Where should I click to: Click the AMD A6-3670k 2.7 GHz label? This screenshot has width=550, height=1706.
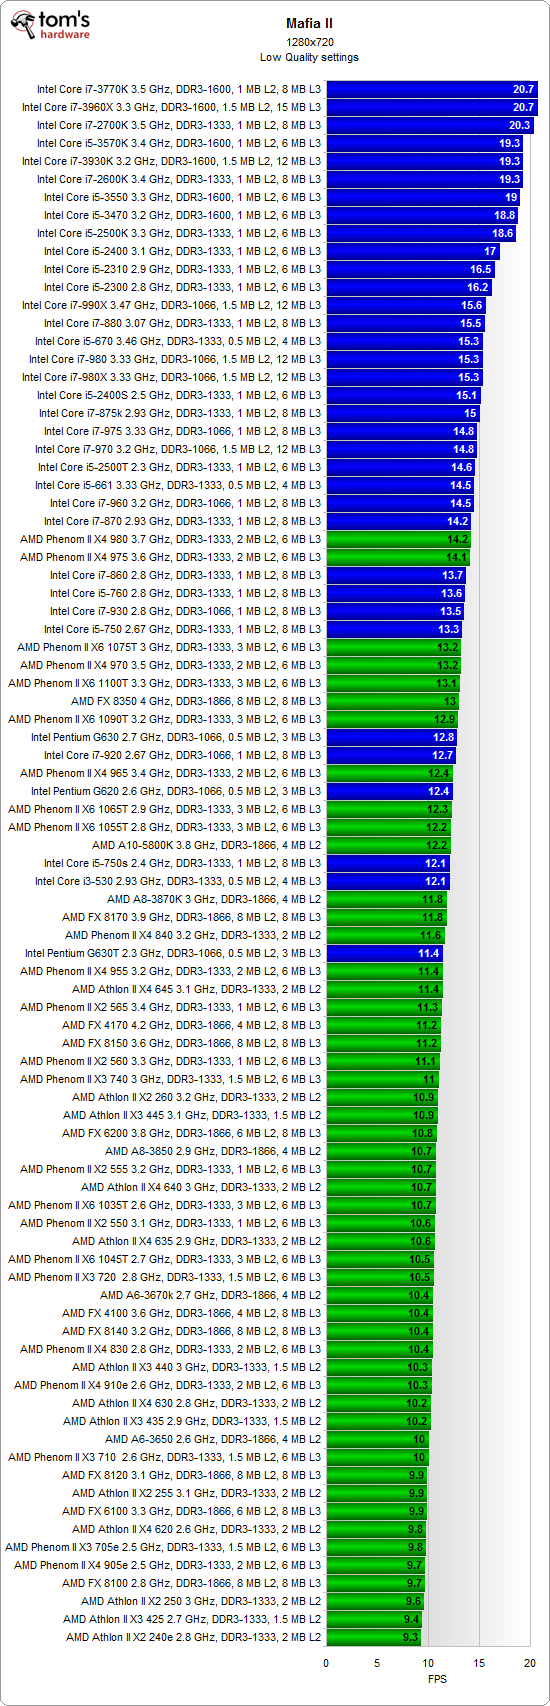(x=211, y=1295)
